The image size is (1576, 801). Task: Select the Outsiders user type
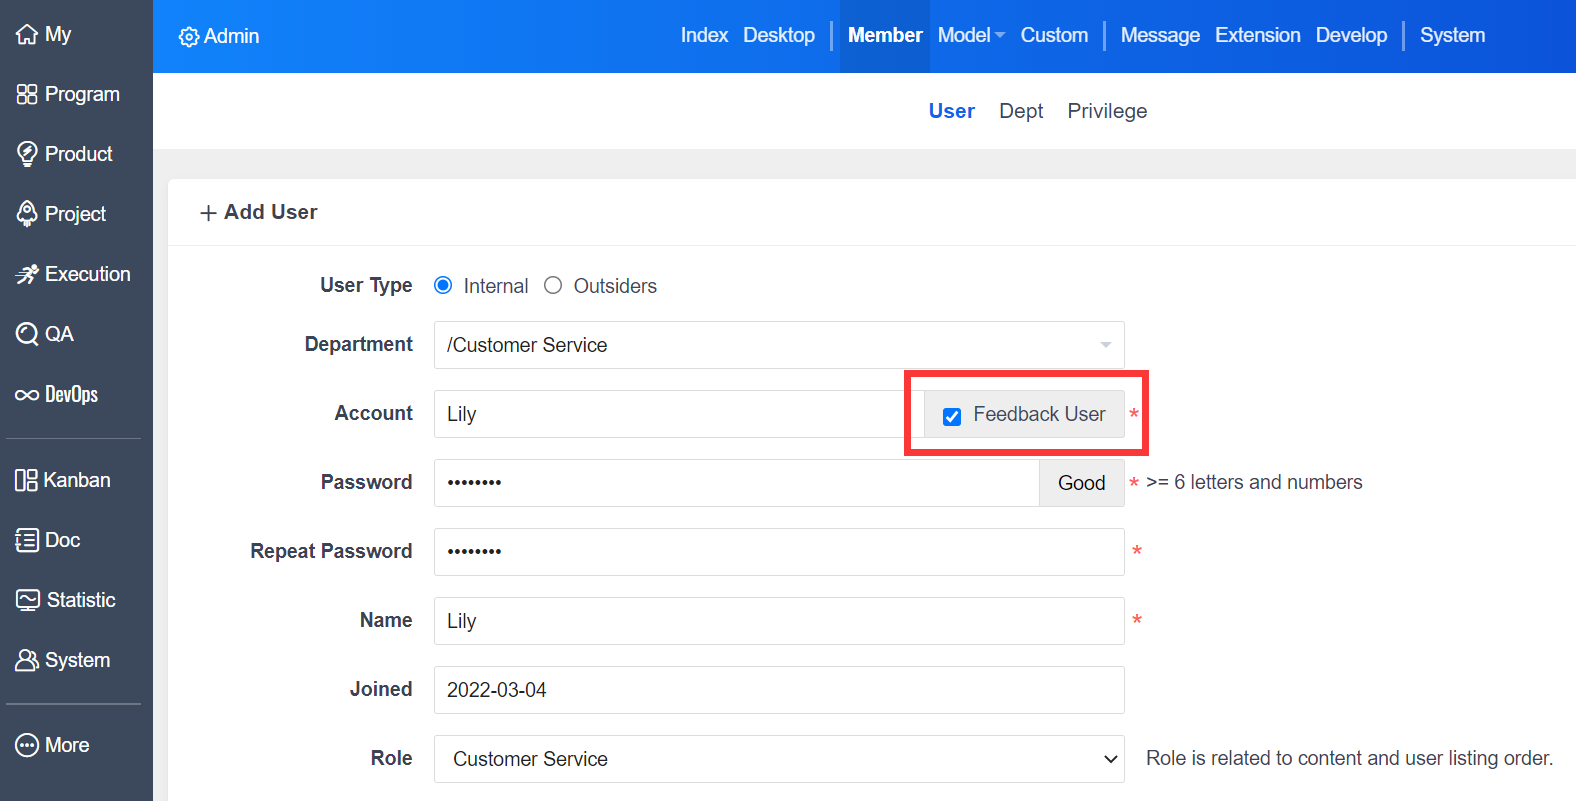point(553,286)
